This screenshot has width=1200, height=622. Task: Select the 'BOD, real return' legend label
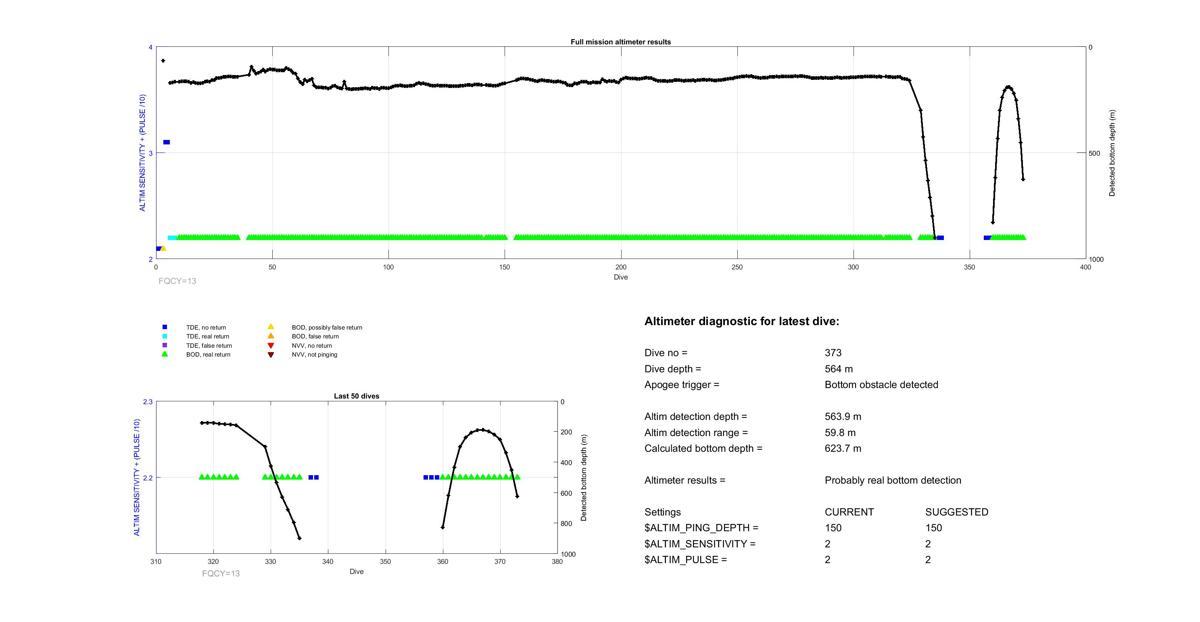208,354
